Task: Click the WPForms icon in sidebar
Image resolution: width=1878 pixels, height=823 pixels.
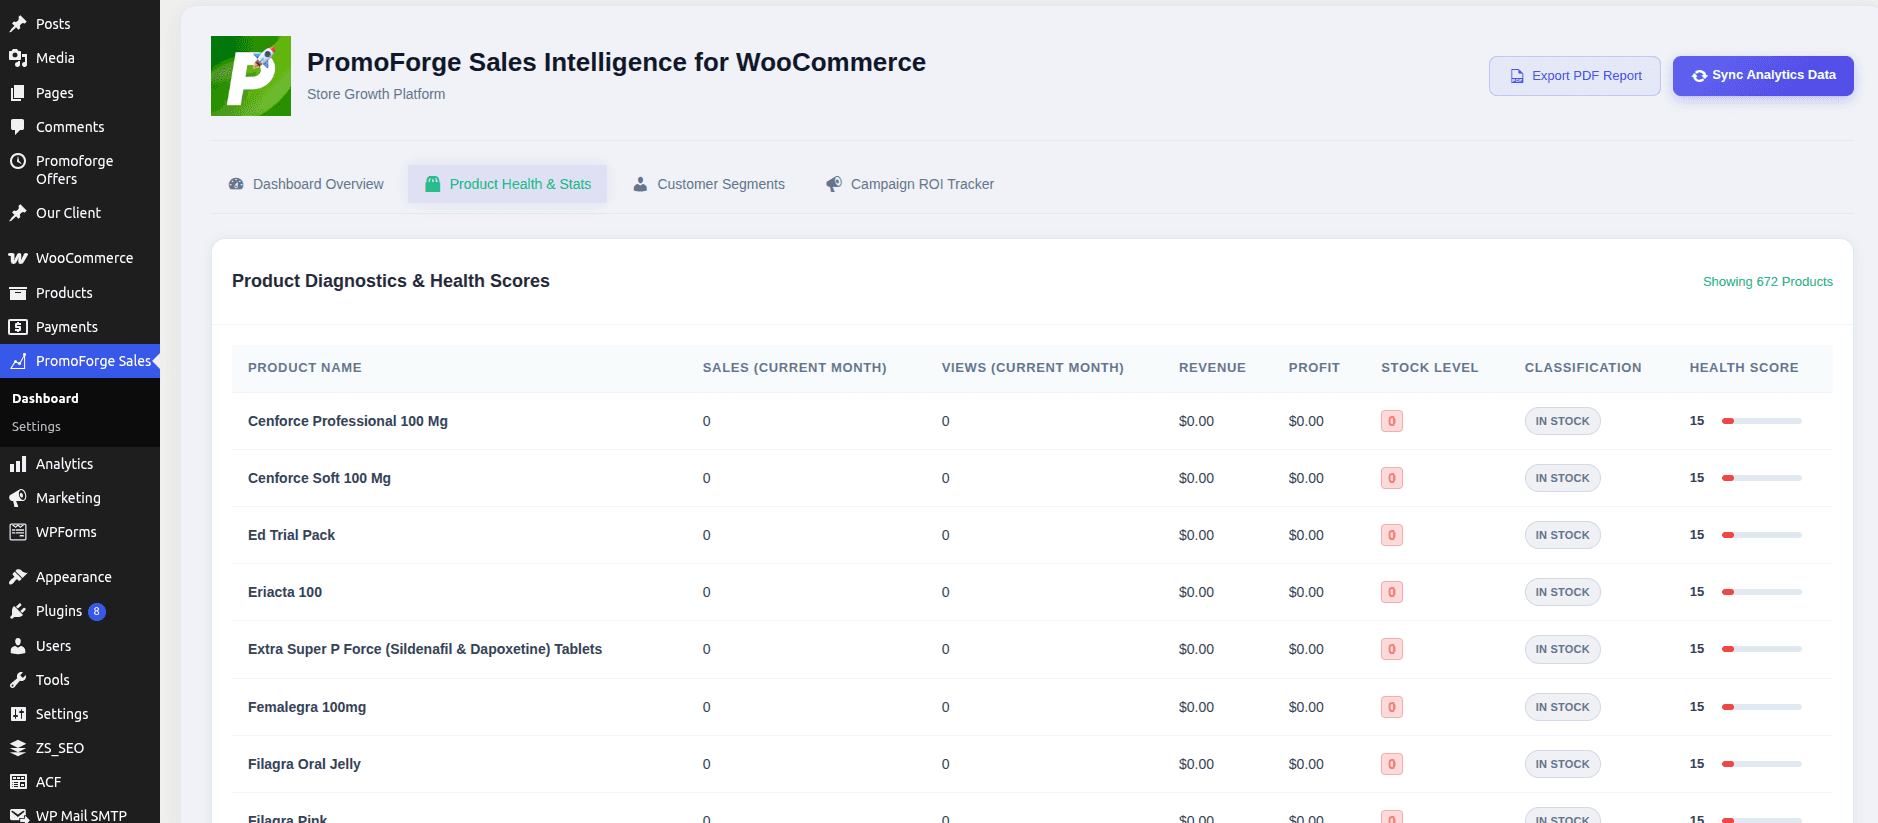Action: coord(18,532)
